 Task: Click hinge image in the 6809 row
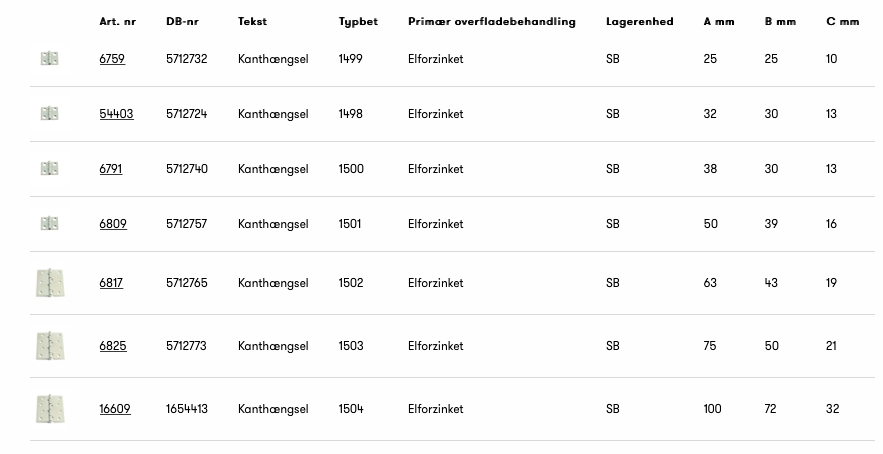point(49,224)
